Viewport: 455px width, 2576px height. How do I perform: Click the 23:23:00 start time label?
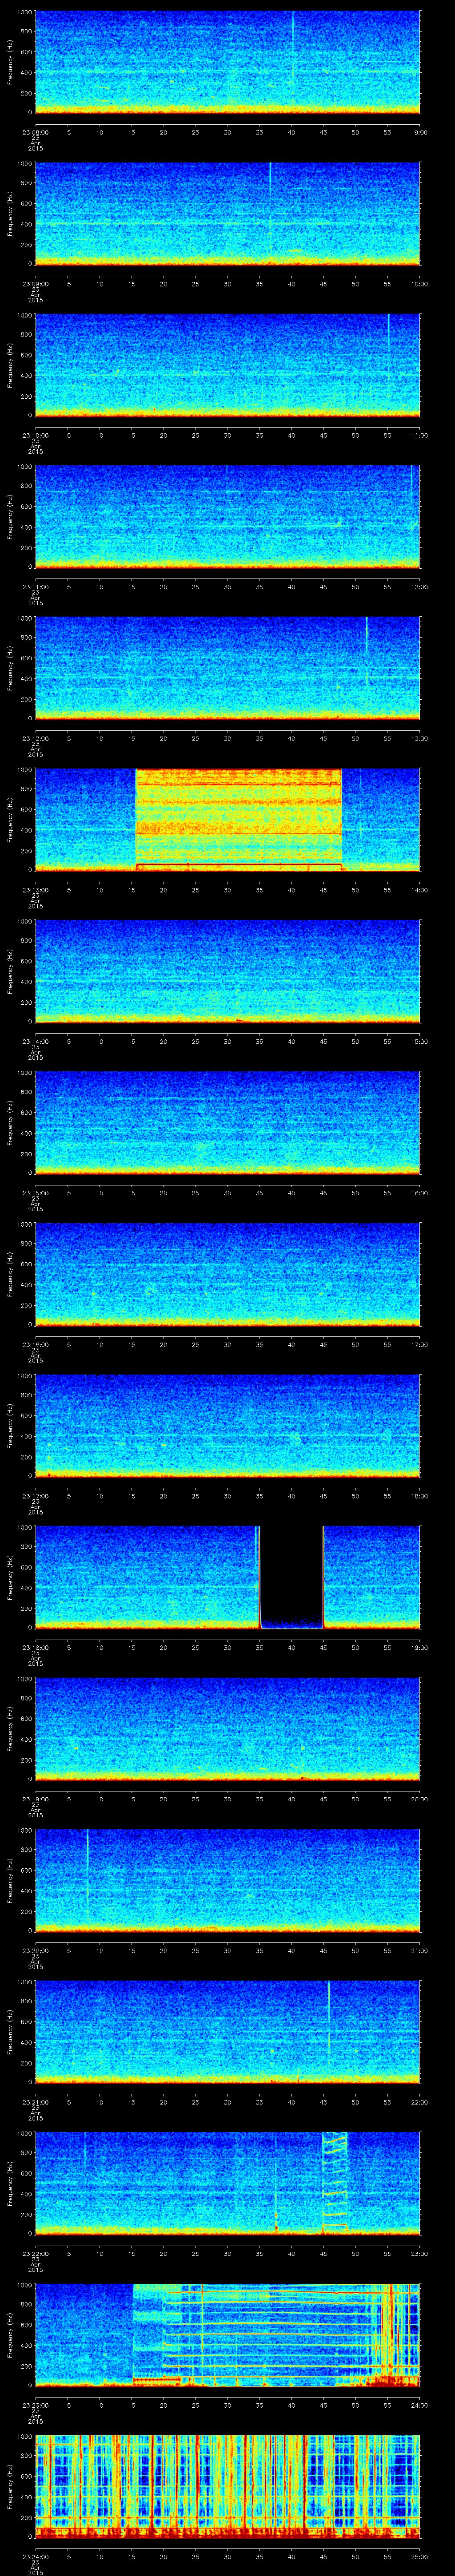tap(35, 2405)
